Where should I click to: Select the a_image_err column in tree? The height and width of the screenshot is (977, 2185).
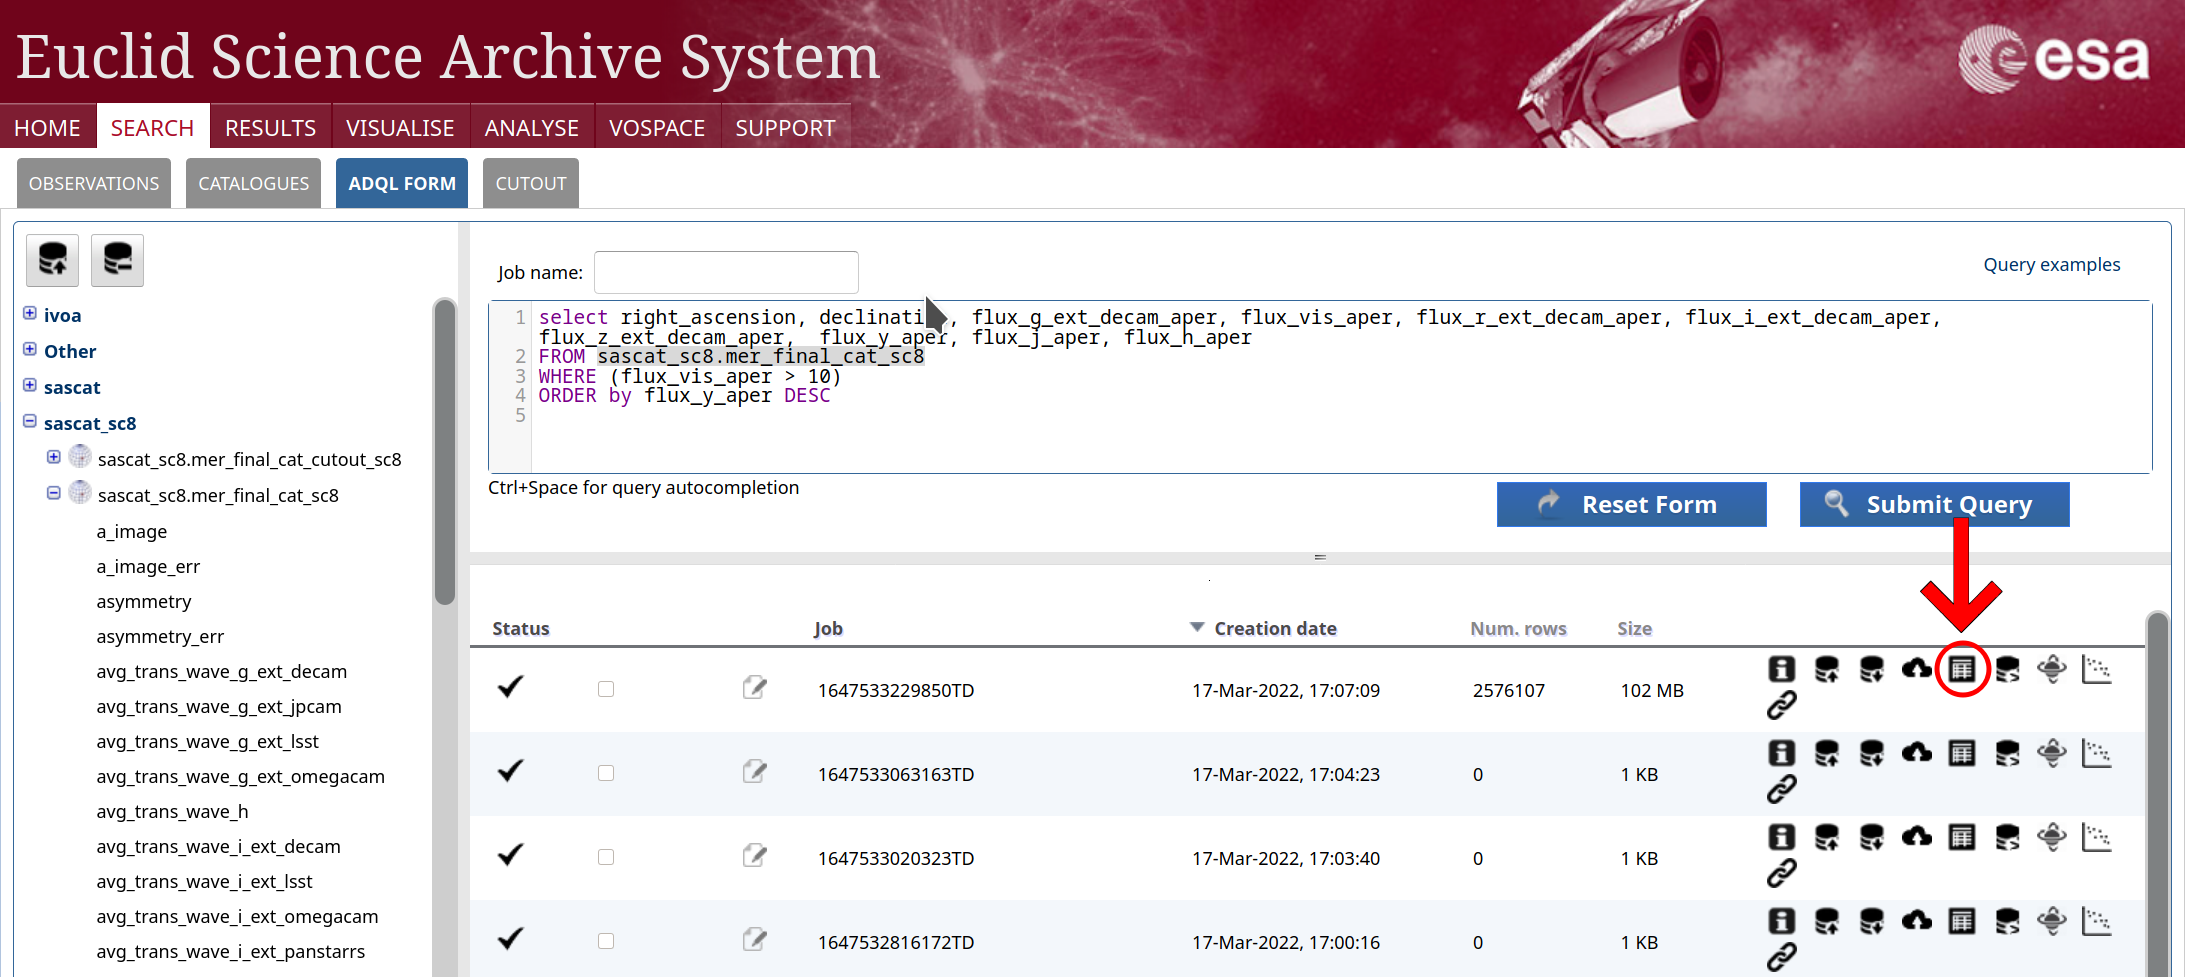pos(148,567)
